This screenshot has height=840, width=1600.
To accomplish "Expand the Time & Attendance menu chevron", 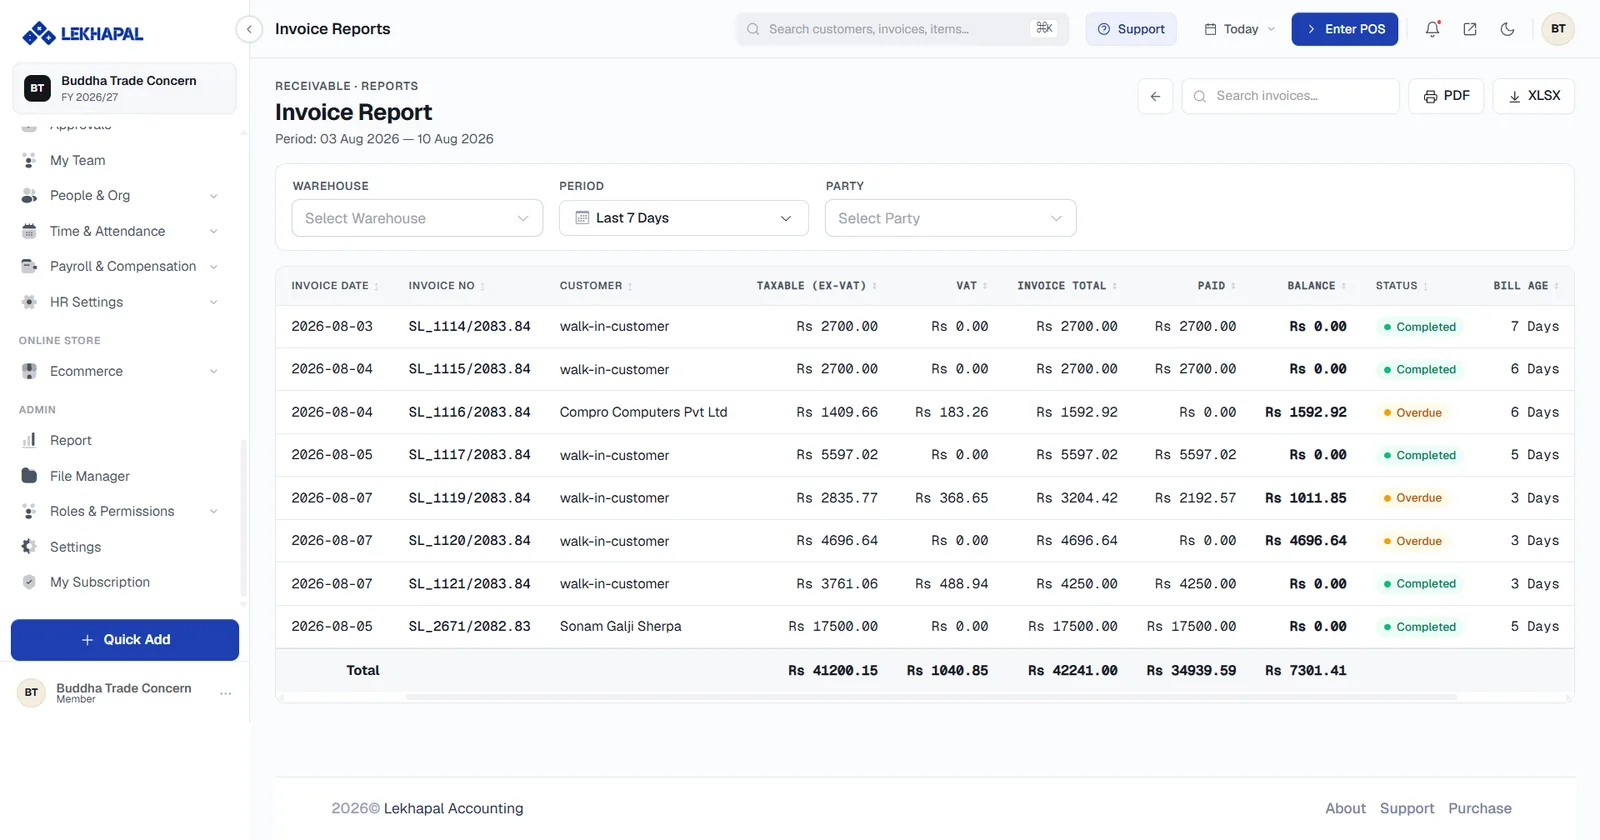I will coord(213,231).
